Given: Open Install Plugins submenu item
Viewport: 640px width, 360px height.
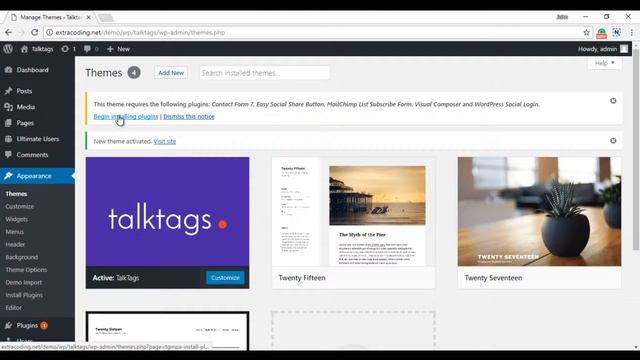Looking at the screenshot, I should click(x=24, y=295).
